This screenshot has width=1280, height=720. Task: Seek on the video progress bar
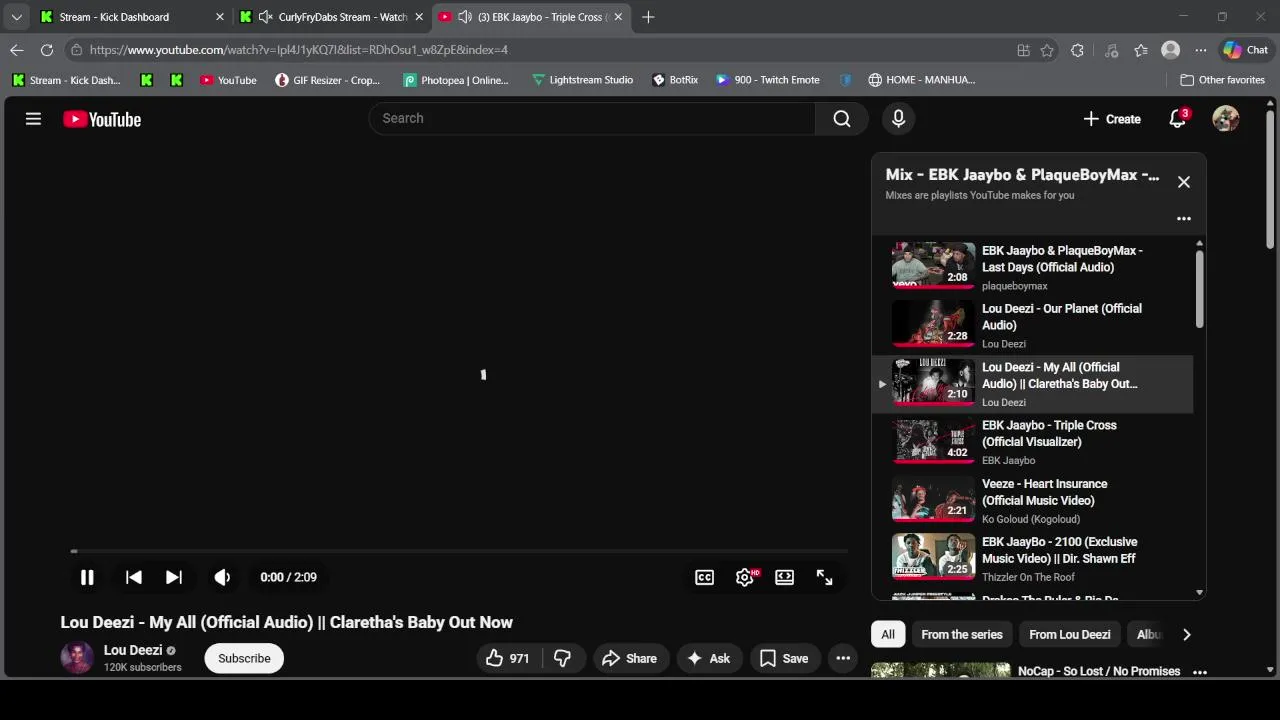460,551
